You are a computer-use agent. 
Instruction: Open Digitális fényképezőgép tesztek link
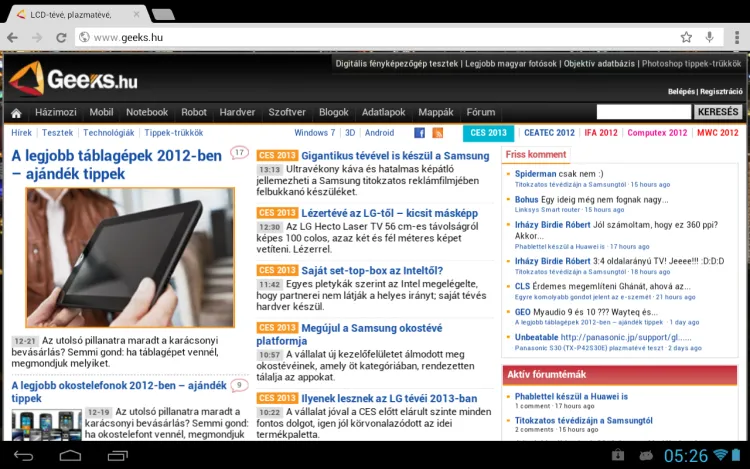pyautogui.click(x=397, y=64)
